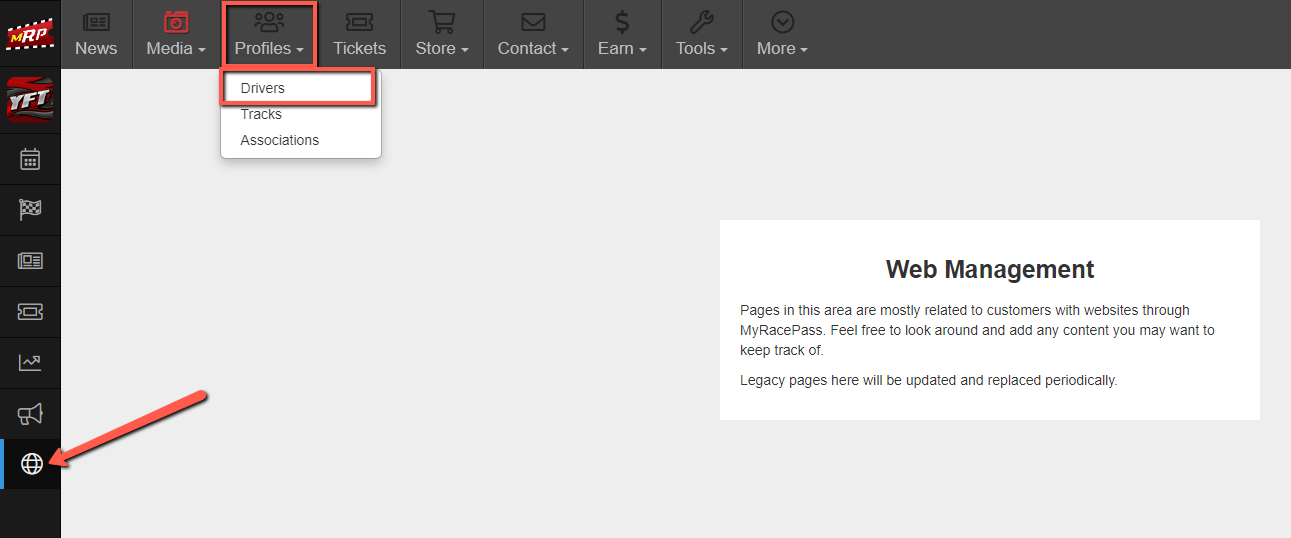Collapse the Profiles dropdown menu
This screenshot has width=1291, height=538.
click(x=270, y=34)
